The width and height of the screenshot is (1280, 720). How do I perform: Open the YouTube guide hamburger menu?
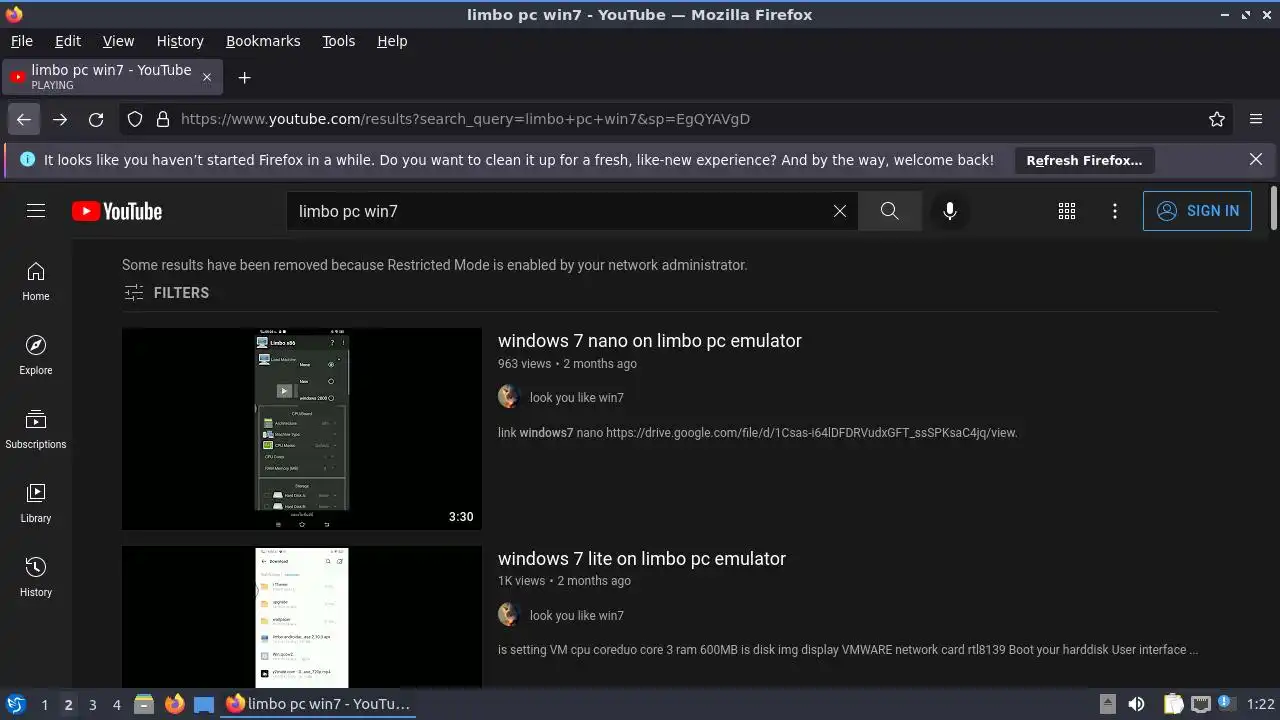36,211
